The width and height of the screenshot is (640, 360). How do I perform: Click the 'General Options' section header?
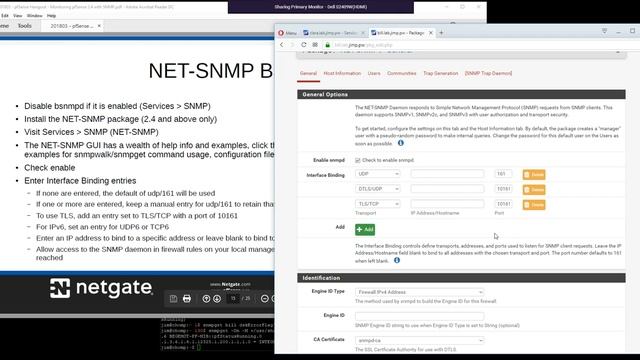(461, 94)
